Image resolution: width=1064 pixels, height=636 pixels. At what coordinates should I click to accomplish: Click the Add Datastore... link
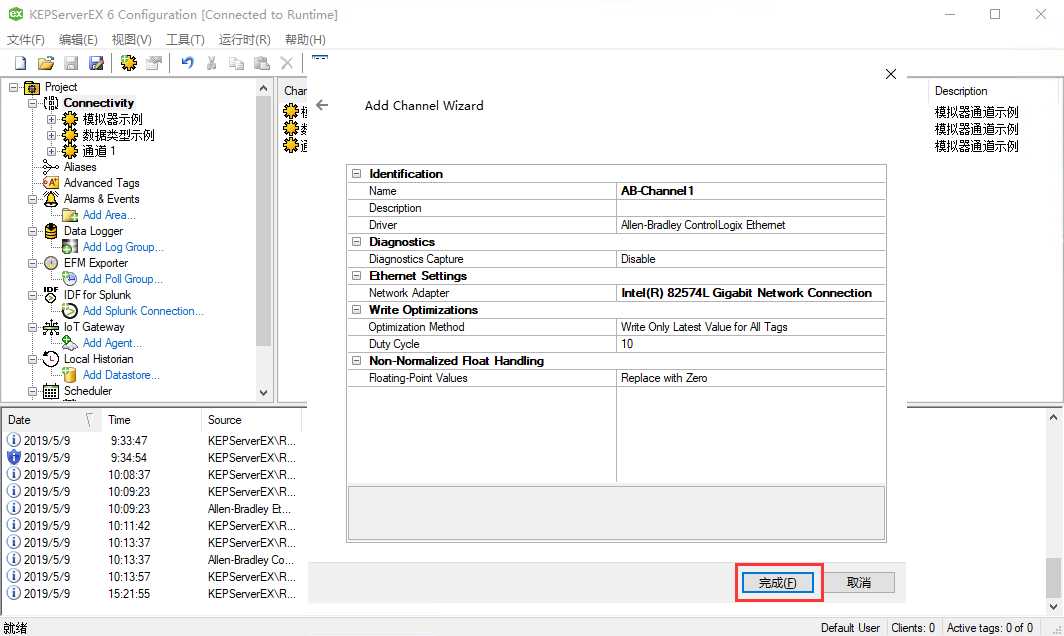pyautogui.click(x=121, y=375)
